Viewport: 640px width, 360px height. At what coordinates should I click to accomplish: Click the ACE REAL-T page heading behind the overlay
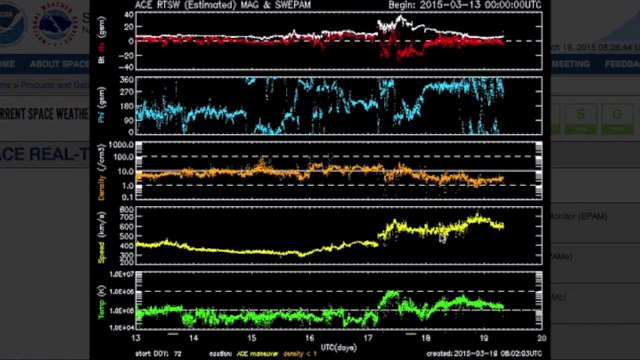click(44, 154)
